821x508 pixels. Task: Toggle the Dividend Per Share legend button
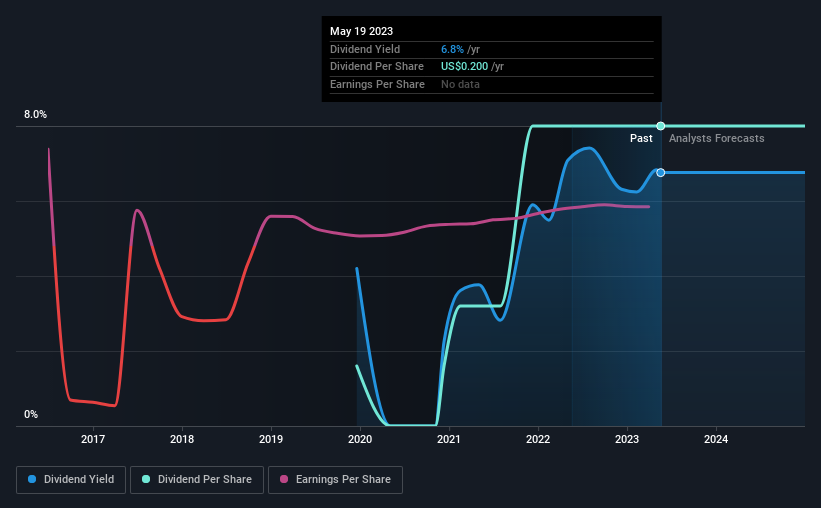(197, 480)
